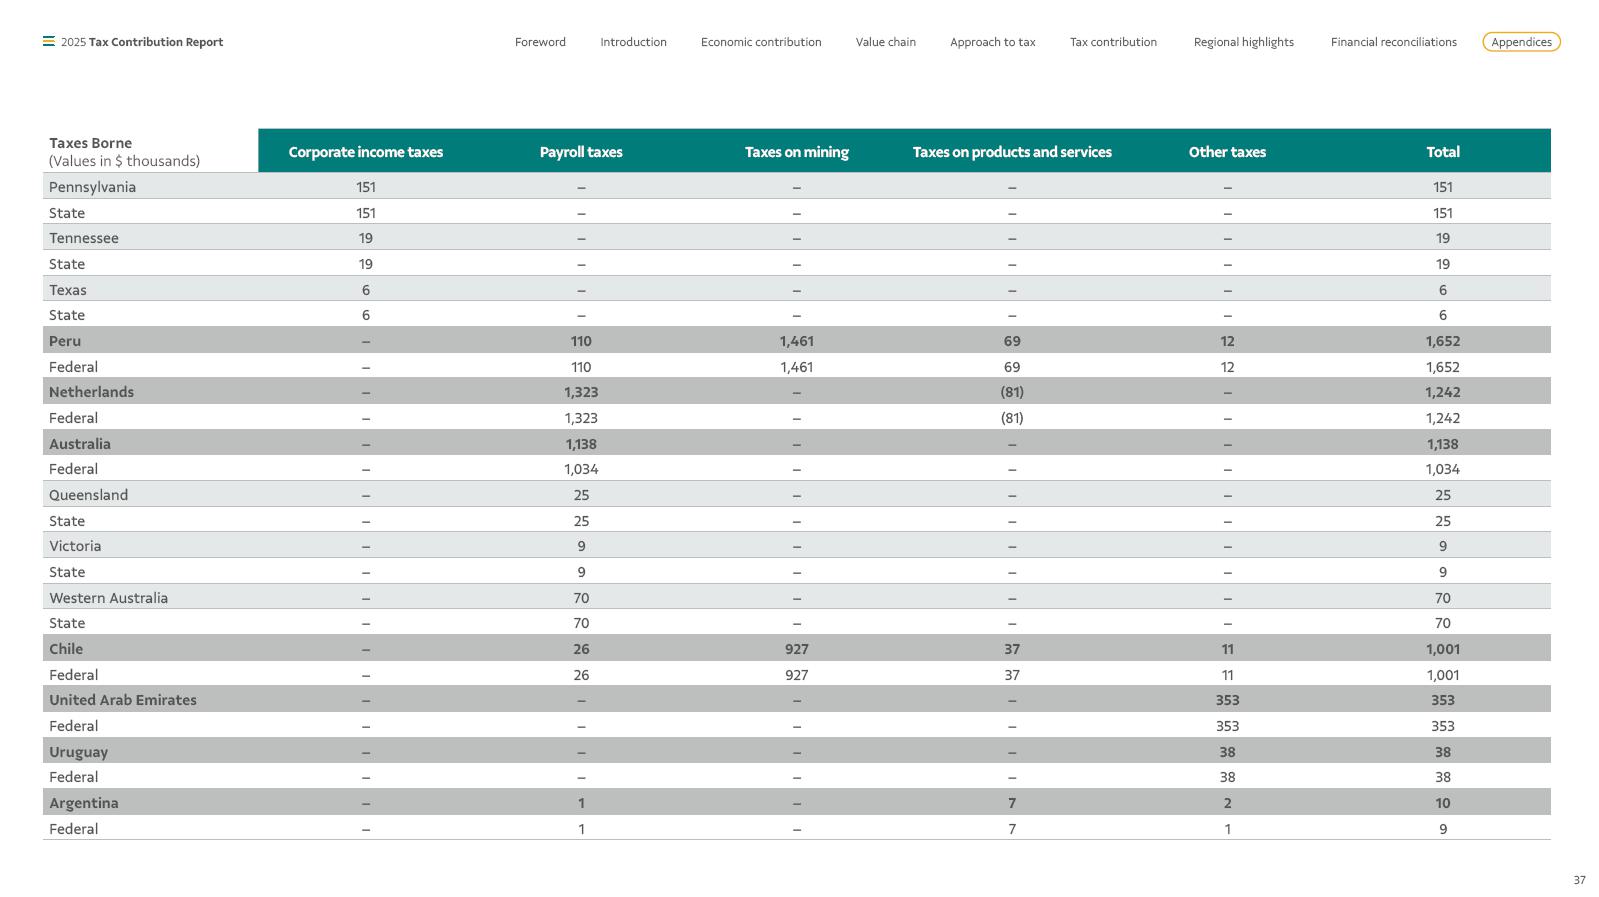Image resolution: width=1599 pixels, height=897 pixels.
Task: Click Uruguay's Other taxes value 38
Action: tap(1227, 752)
